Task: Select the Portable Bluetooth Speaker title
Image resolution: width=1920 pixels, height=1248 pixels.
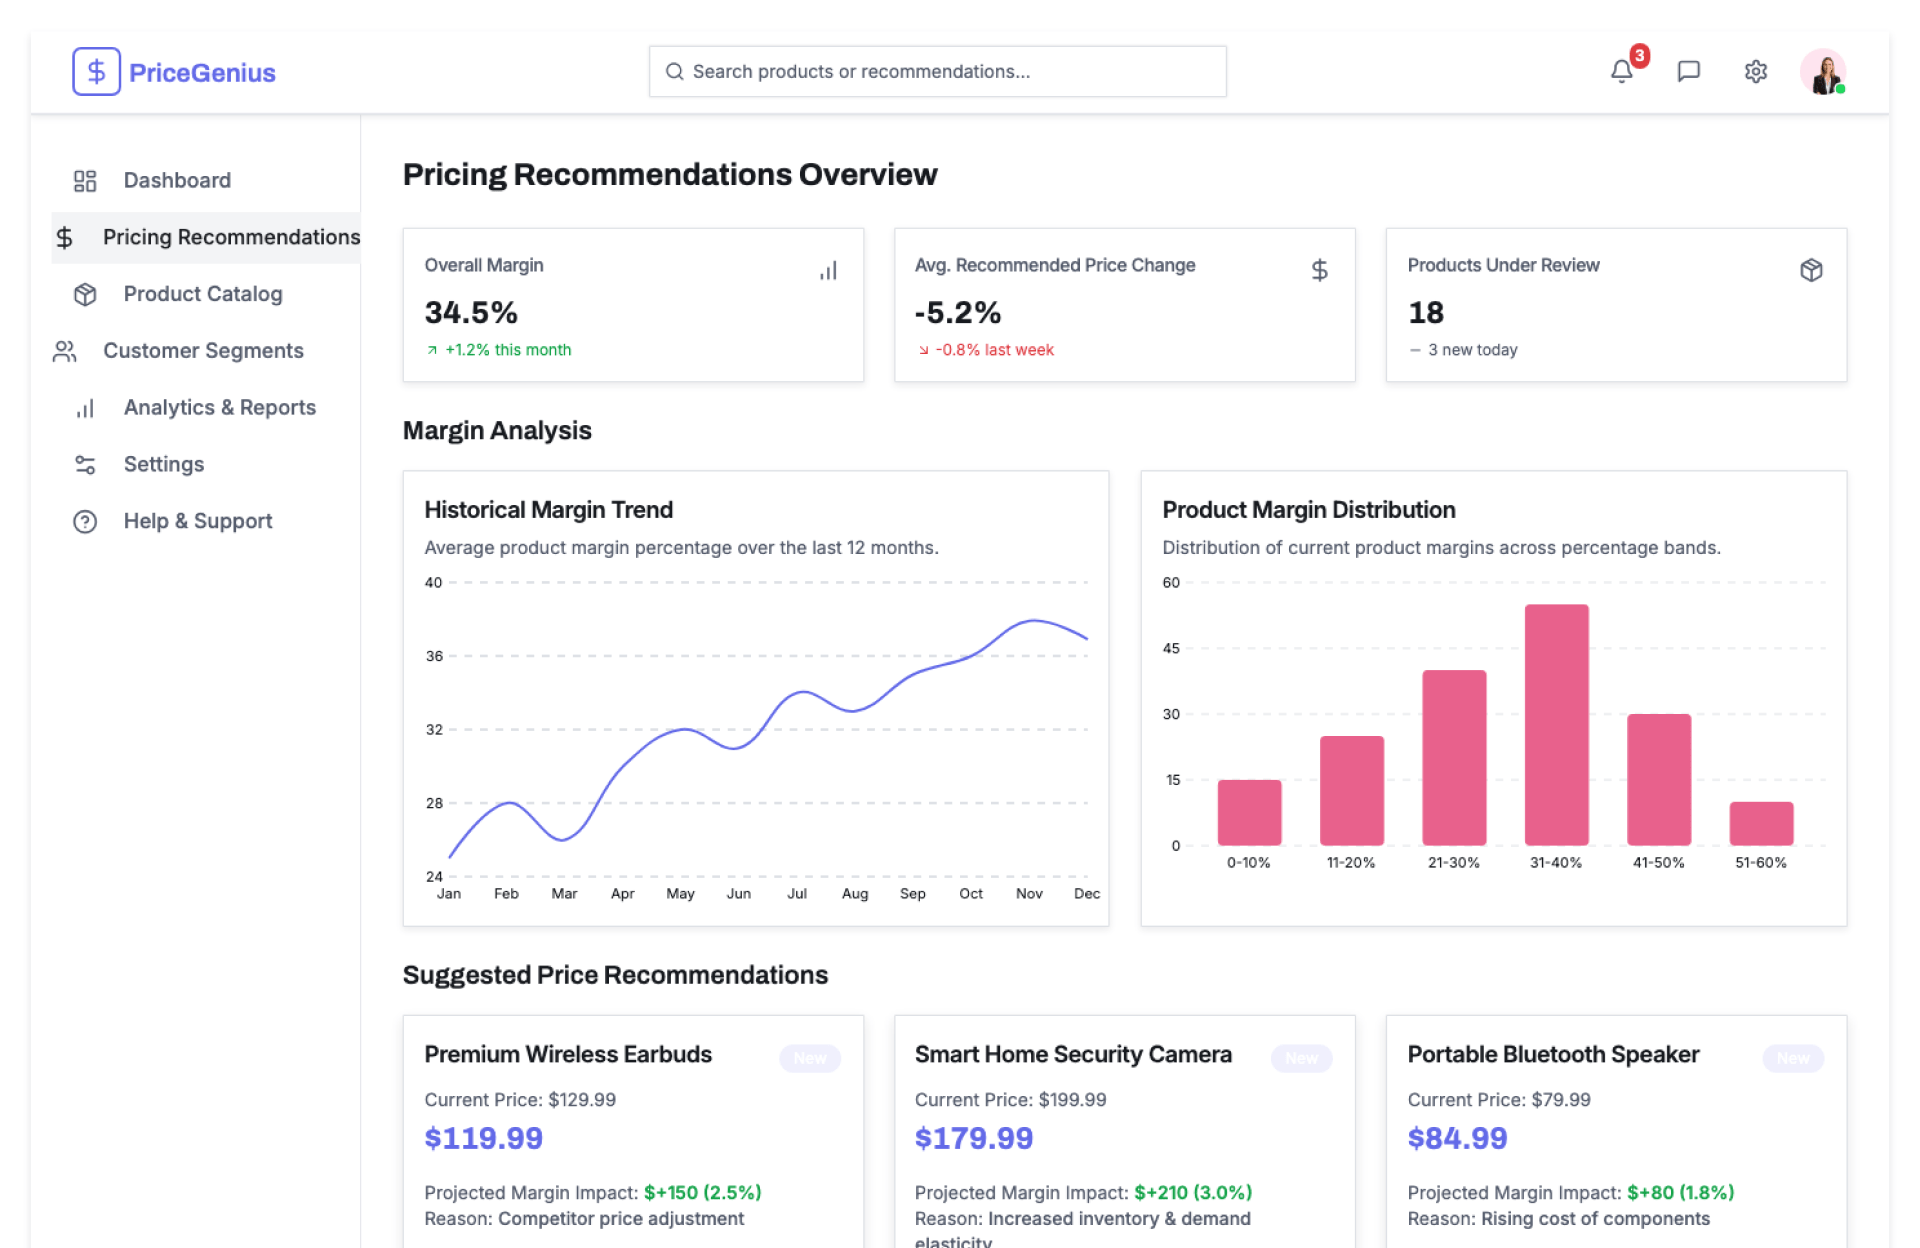Action: tap(1552, 1054)
